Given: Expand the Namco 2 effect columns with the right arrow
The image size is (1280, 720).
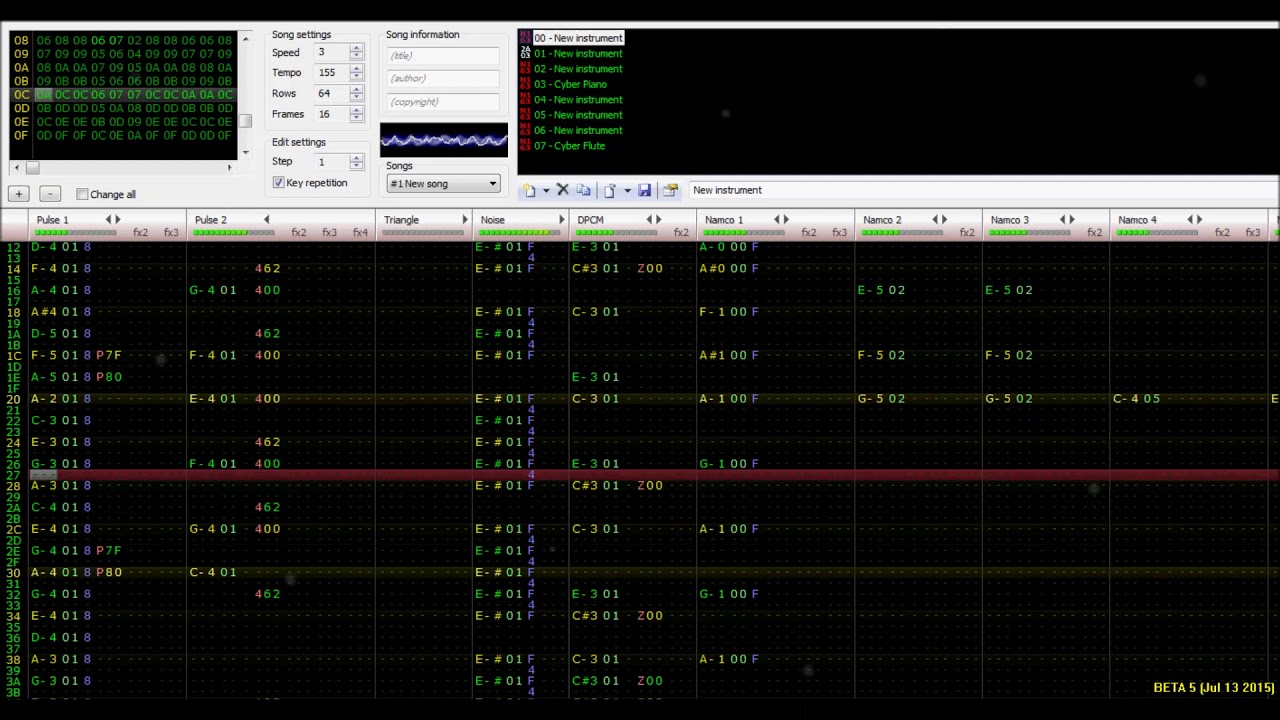Looking at the screenshot, I should pos(944,220).
